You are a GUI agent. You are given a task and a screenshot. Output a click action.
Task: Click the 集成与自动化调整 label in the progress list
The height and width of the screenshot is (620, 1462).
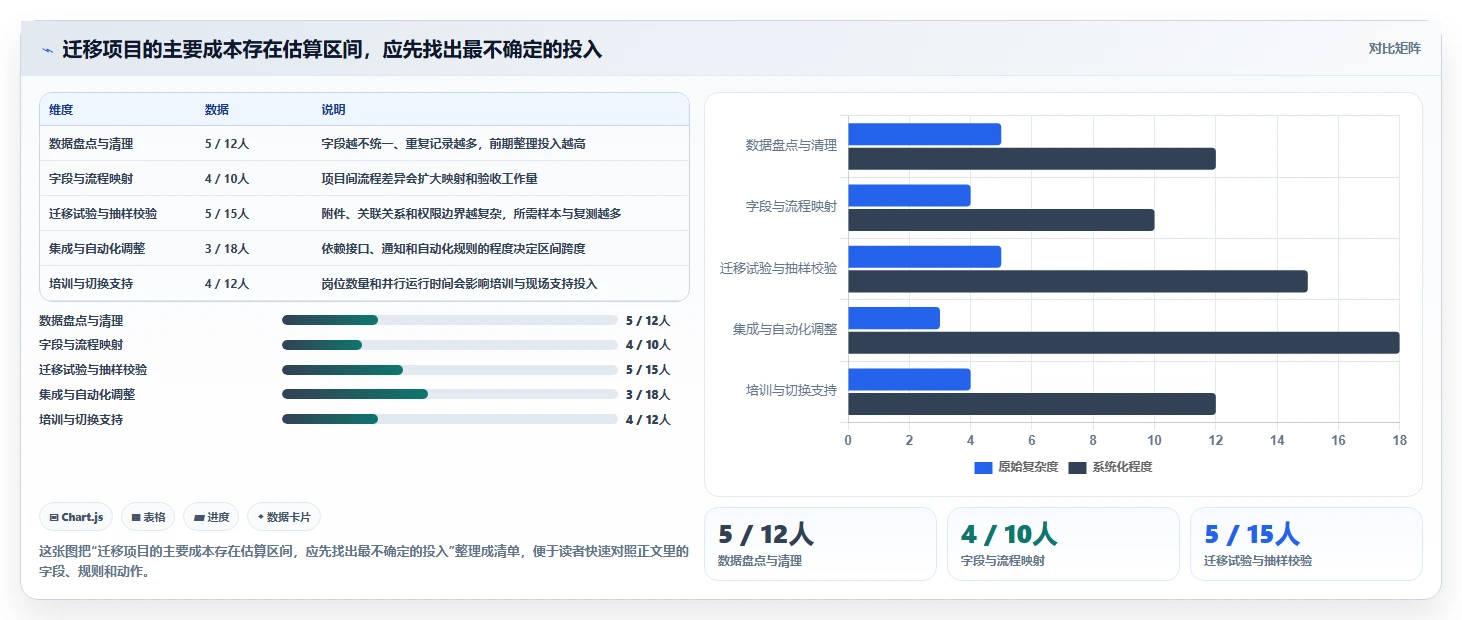[87, 395]
